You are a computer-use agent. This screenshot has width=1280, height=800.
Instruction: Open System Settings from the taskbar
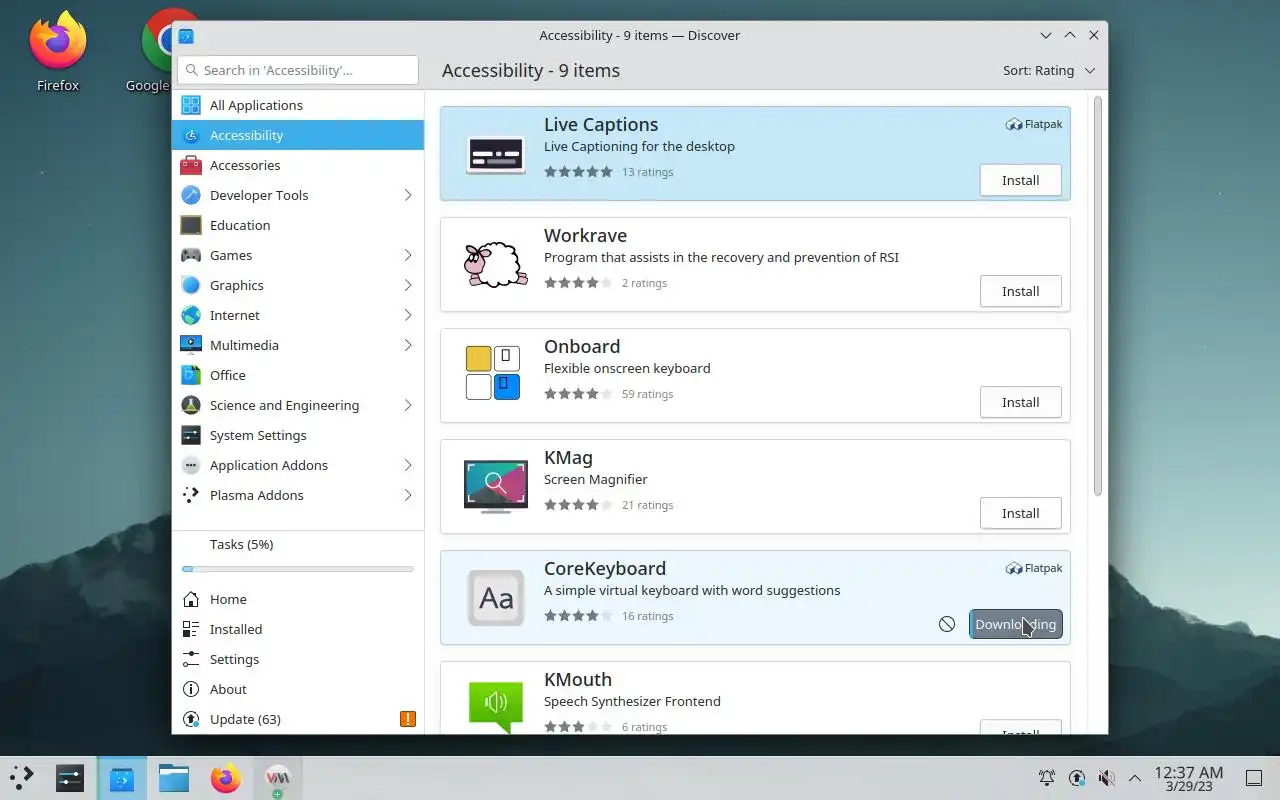pos(70,778)
